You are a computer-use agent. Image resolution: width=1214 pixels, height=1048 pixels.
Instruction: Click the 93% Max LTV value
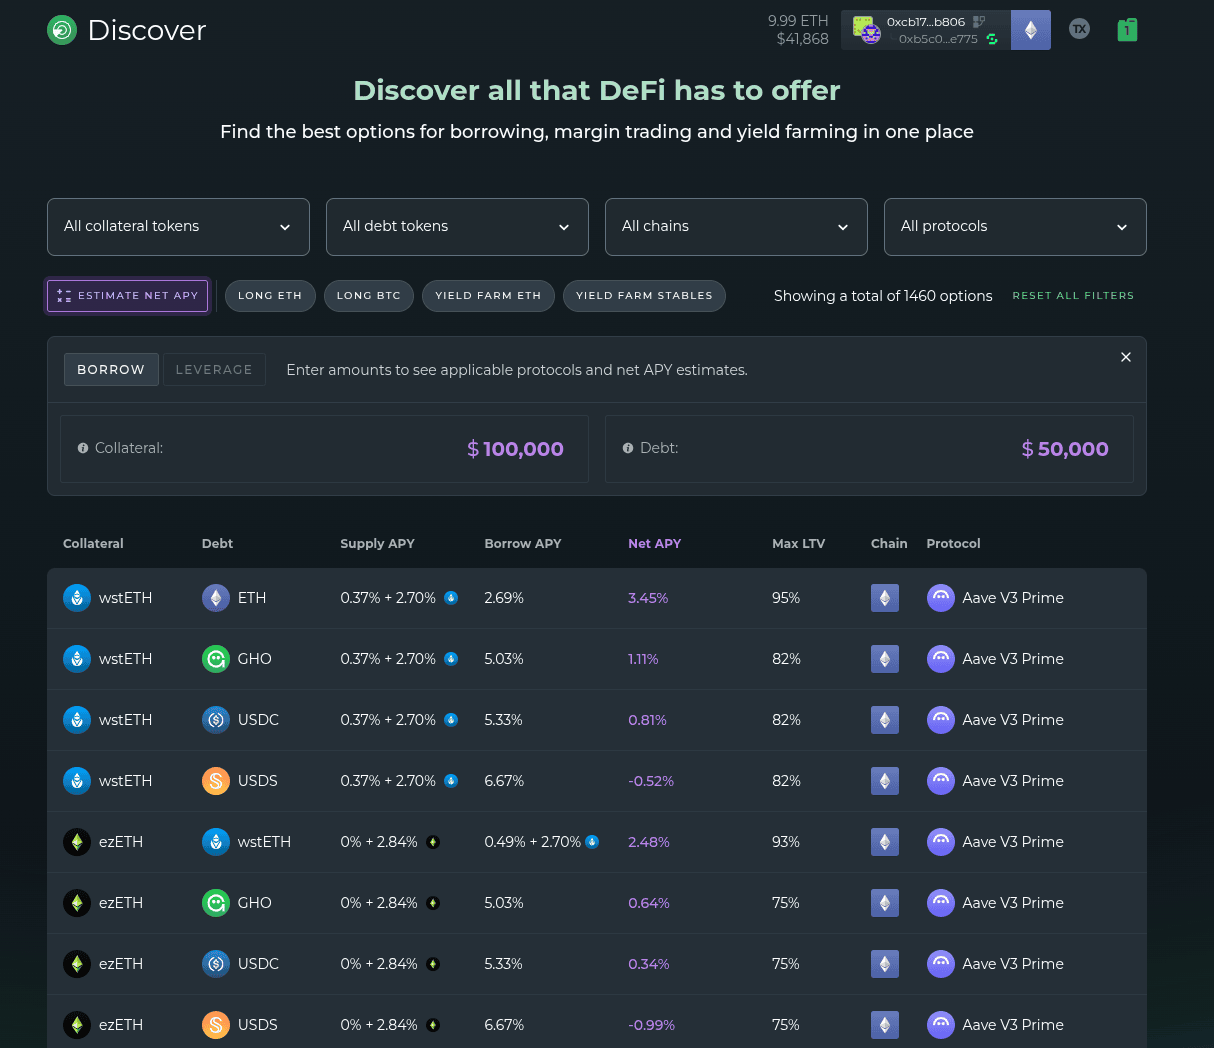pyautogui.click(x=786, y=842)
